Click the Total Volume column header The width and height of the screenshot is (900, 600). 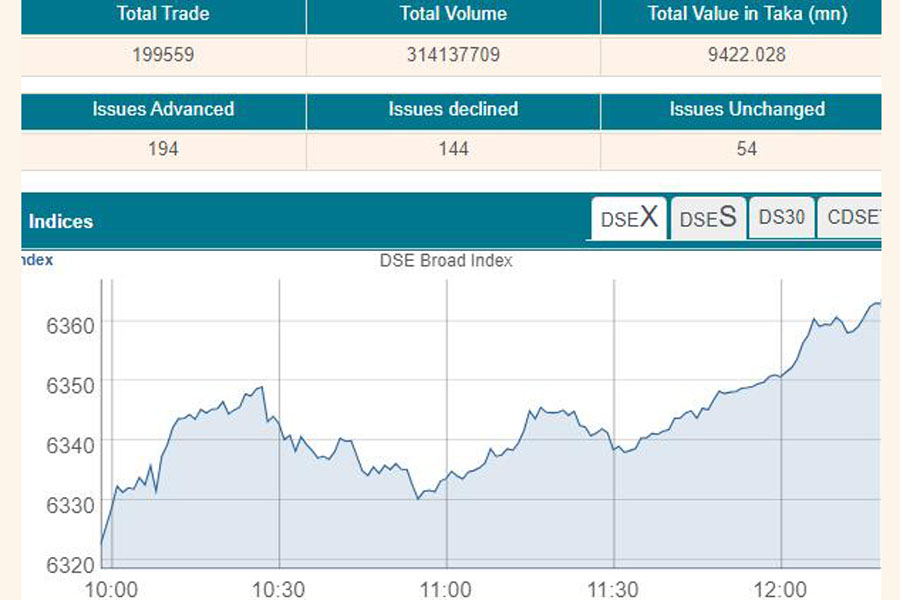click(453, 14)
